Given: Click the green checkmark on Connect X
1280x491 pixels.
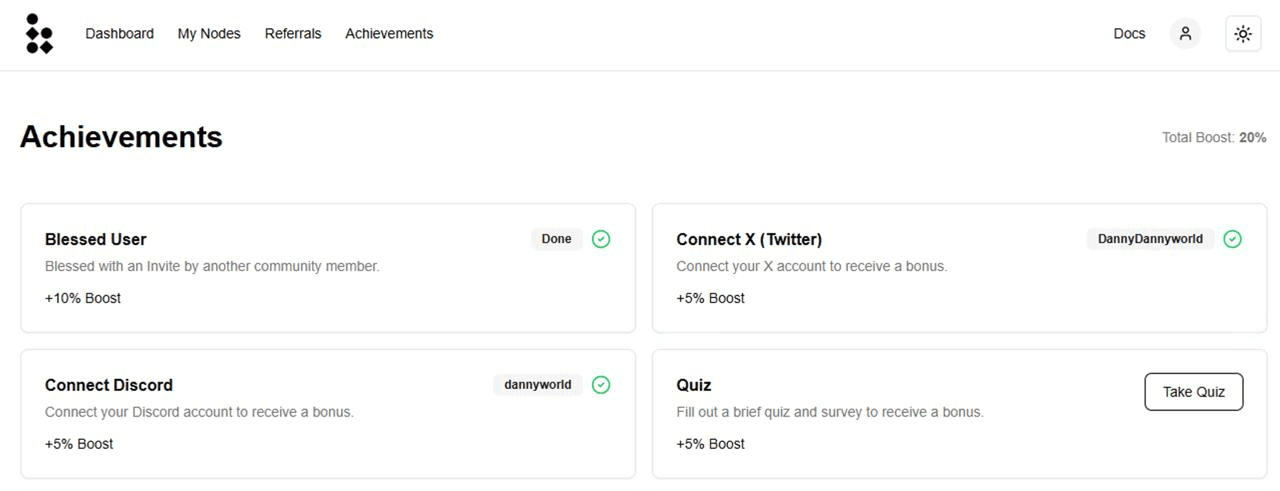Looking at the screenshot, I should coord(1233,239).
